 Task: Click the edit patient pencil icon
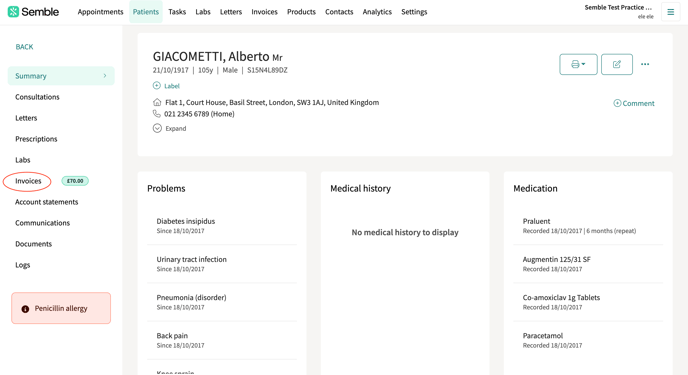pyautogui.click(x=616, y=64)
